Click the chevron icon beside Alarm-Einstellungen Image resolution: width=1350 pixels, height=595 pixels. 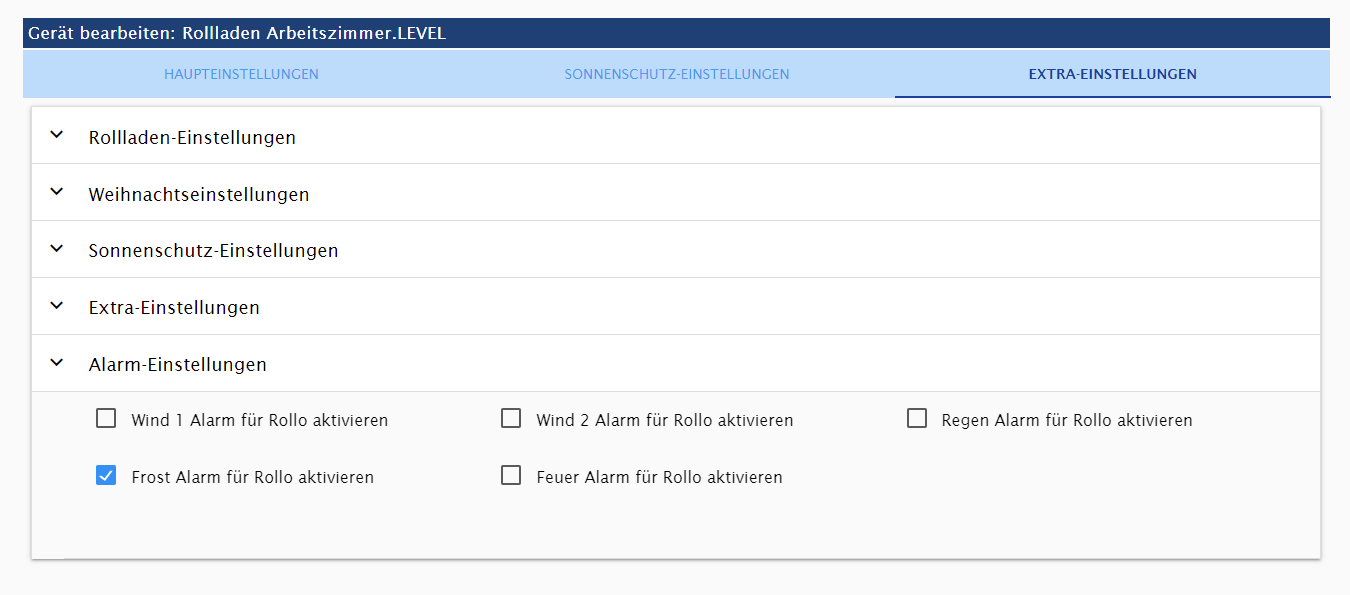click(57, 363)
